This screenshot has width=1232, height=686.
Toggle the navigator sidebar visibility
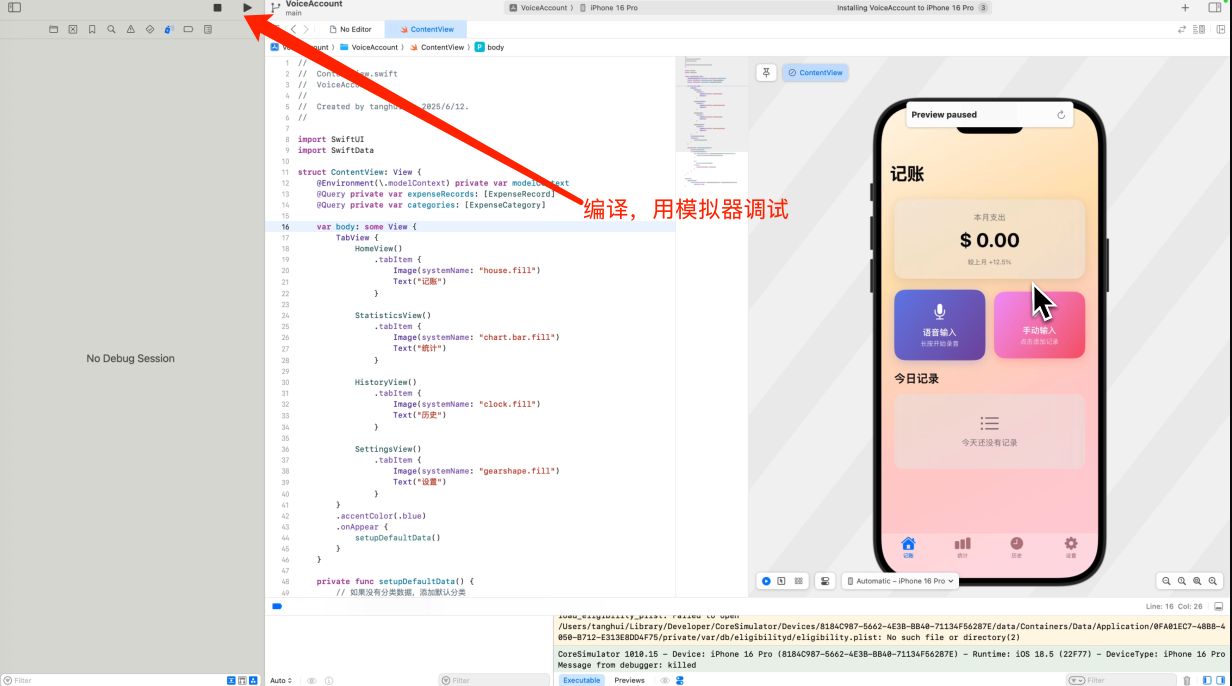pos(14,8)
